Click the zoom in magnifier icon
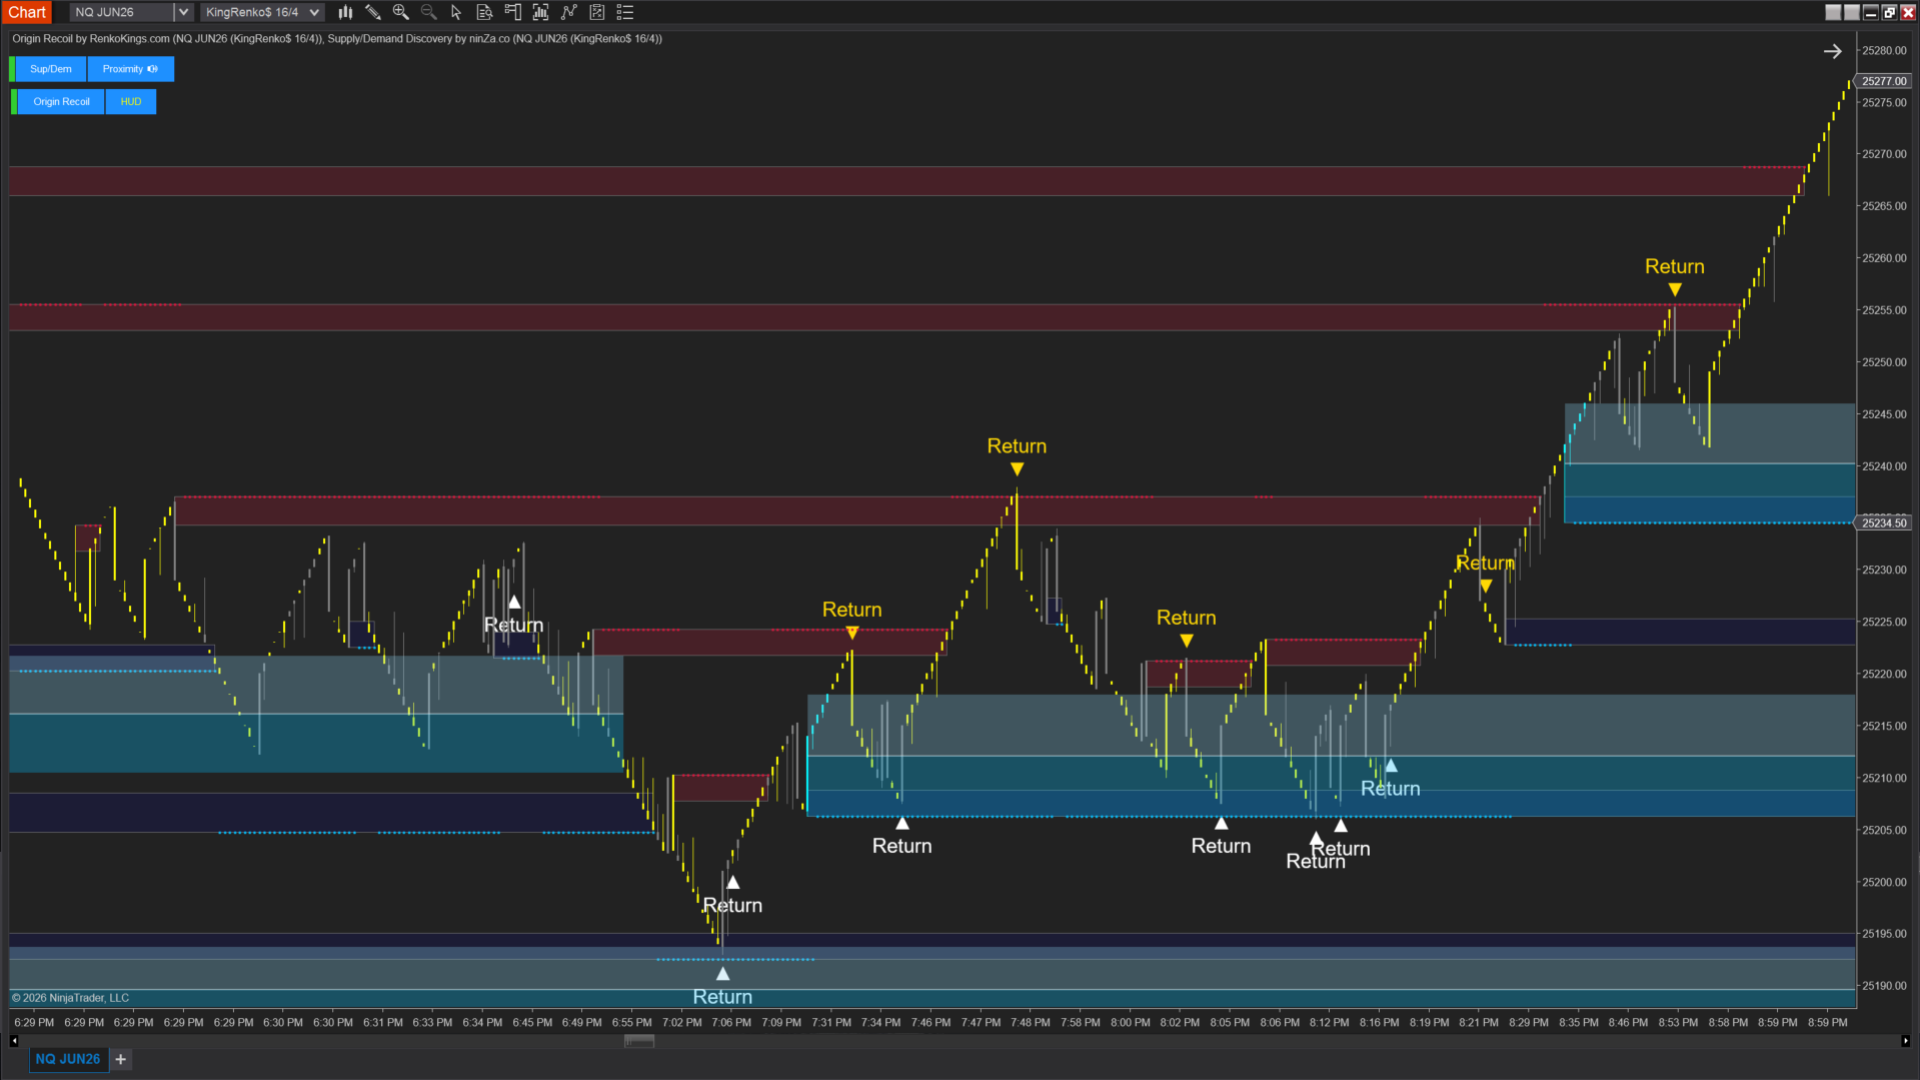Image resolution: width=1920 pixels, height=1080 pixels. tap(401, 12)
